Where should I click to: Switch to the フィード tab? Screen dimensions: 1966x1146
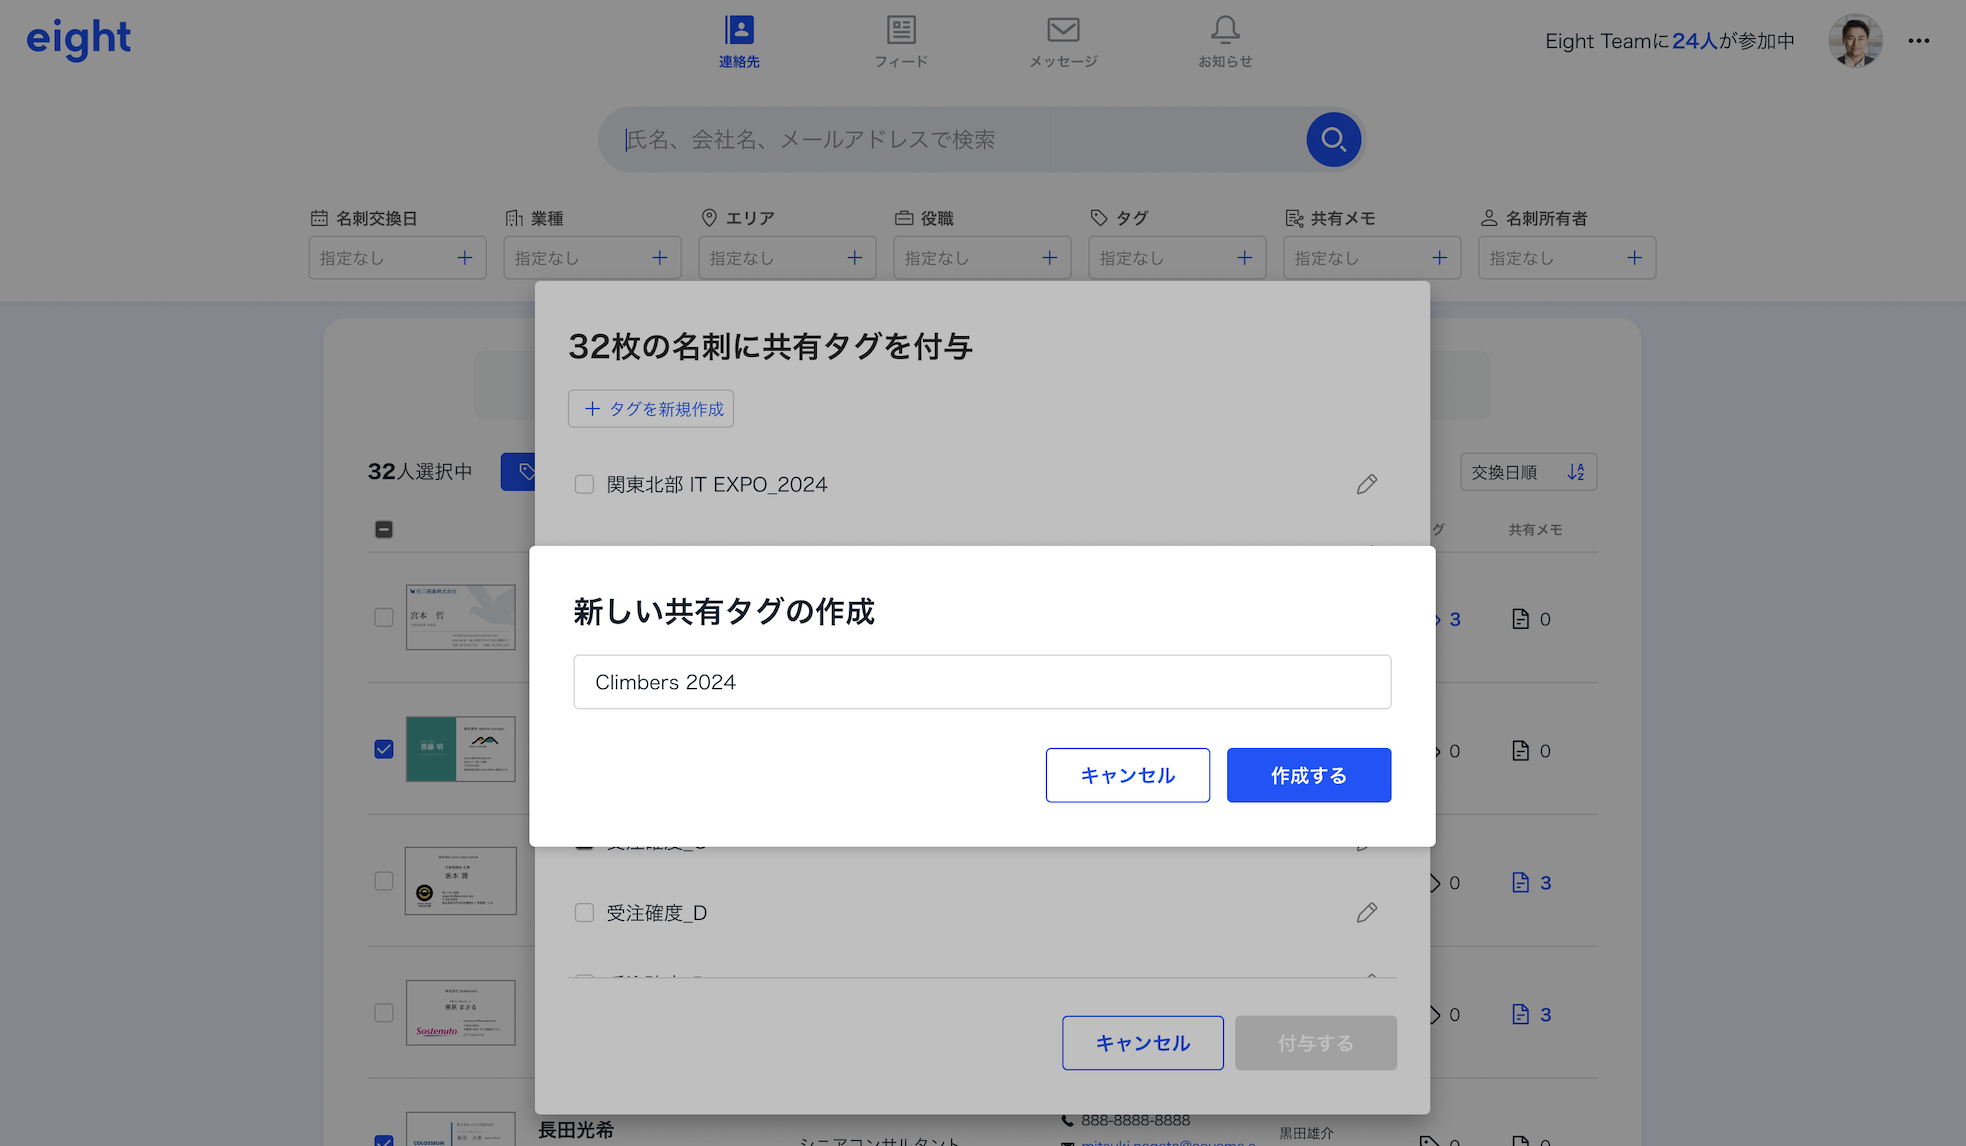tap(901, 41)
